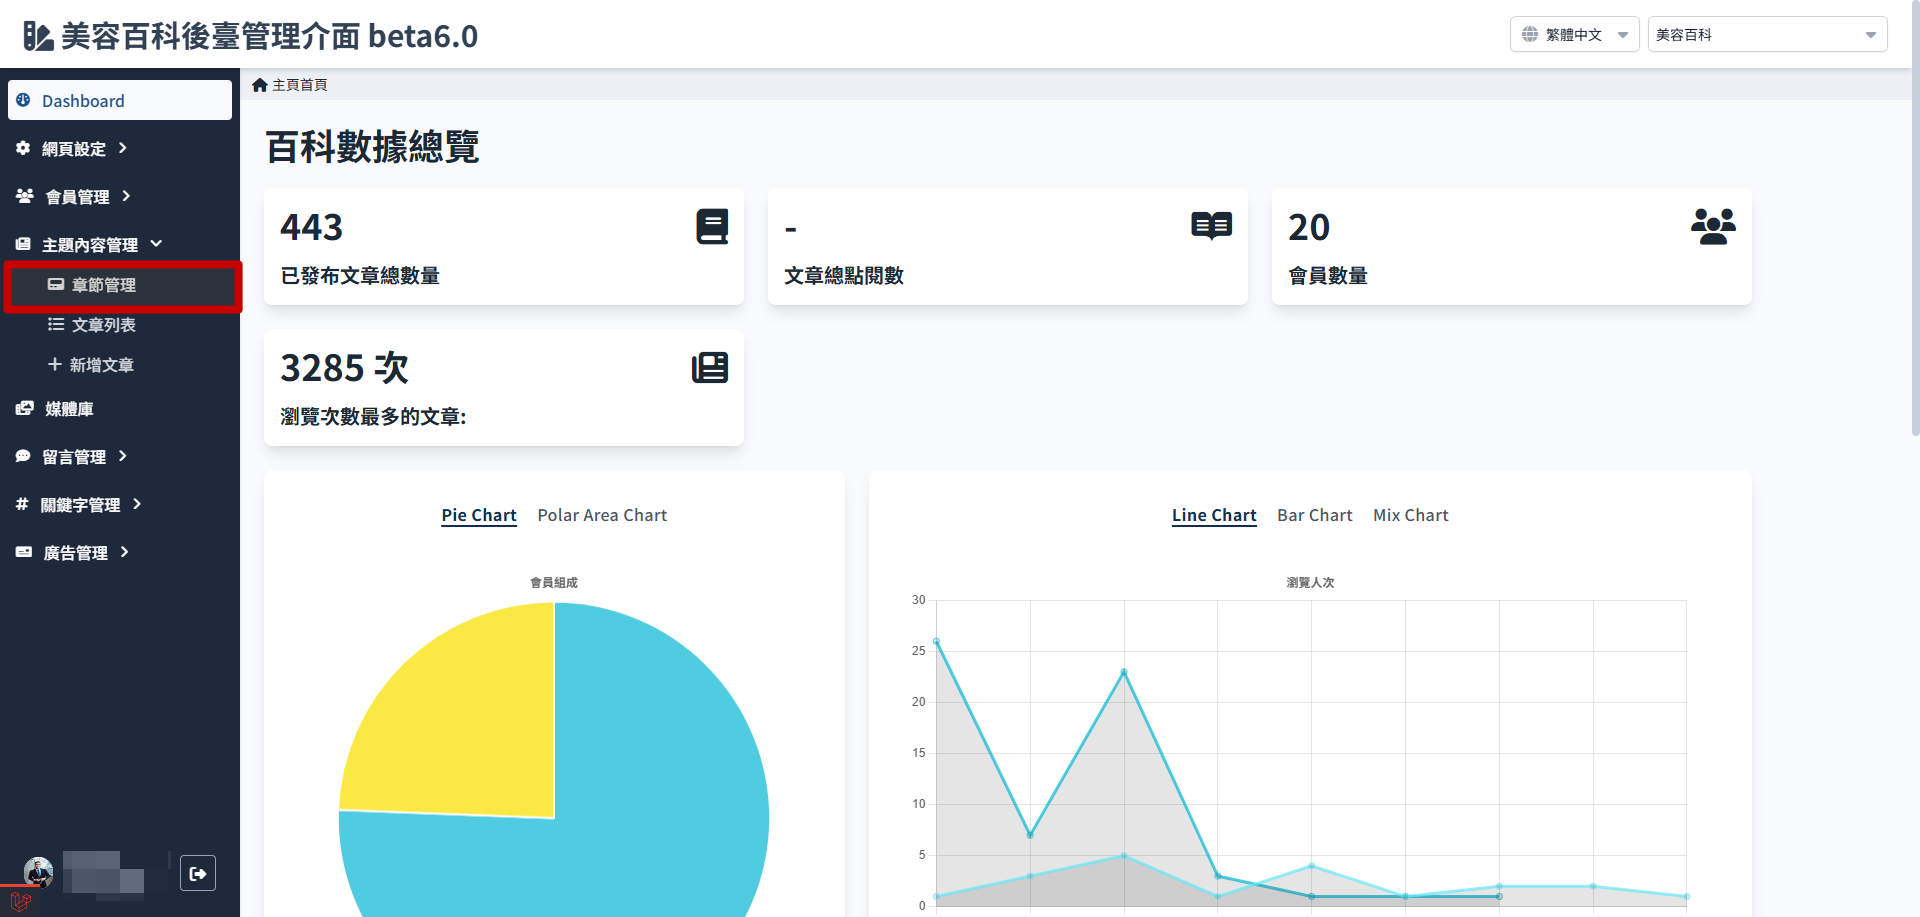Switch to the Polar Area Chart tab
This screenshot has width=1920, height=917.
602,515
